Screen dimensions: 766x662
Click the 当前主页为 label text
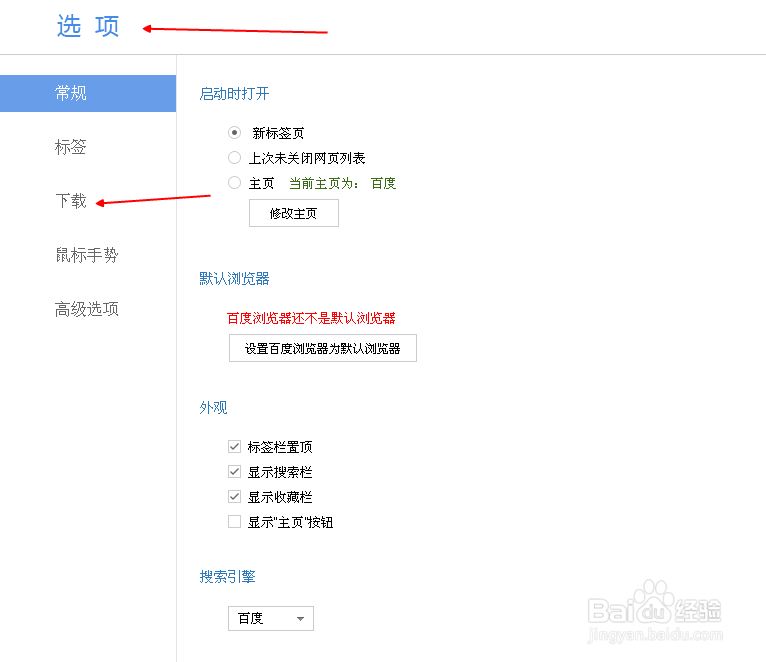tap(323, 183)
